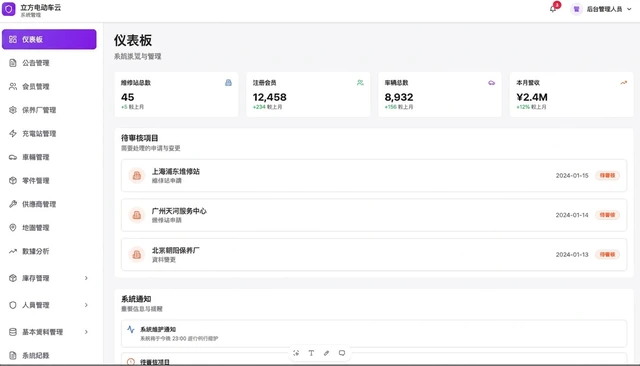This screenshot has width=640, height=366.
Task: Click the 零件管理 box icon
Action: coord(13,180)
